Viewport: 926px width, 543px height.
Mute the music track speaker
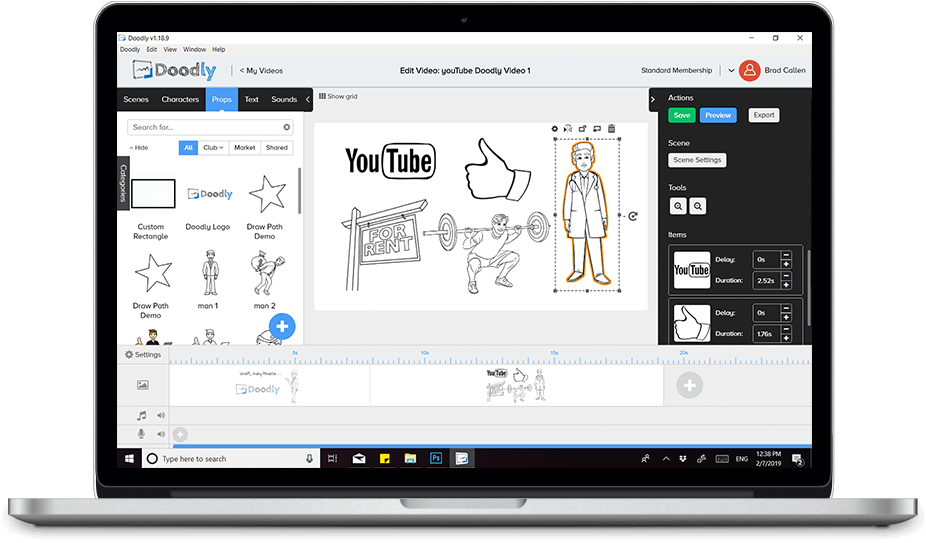[161, 415]
